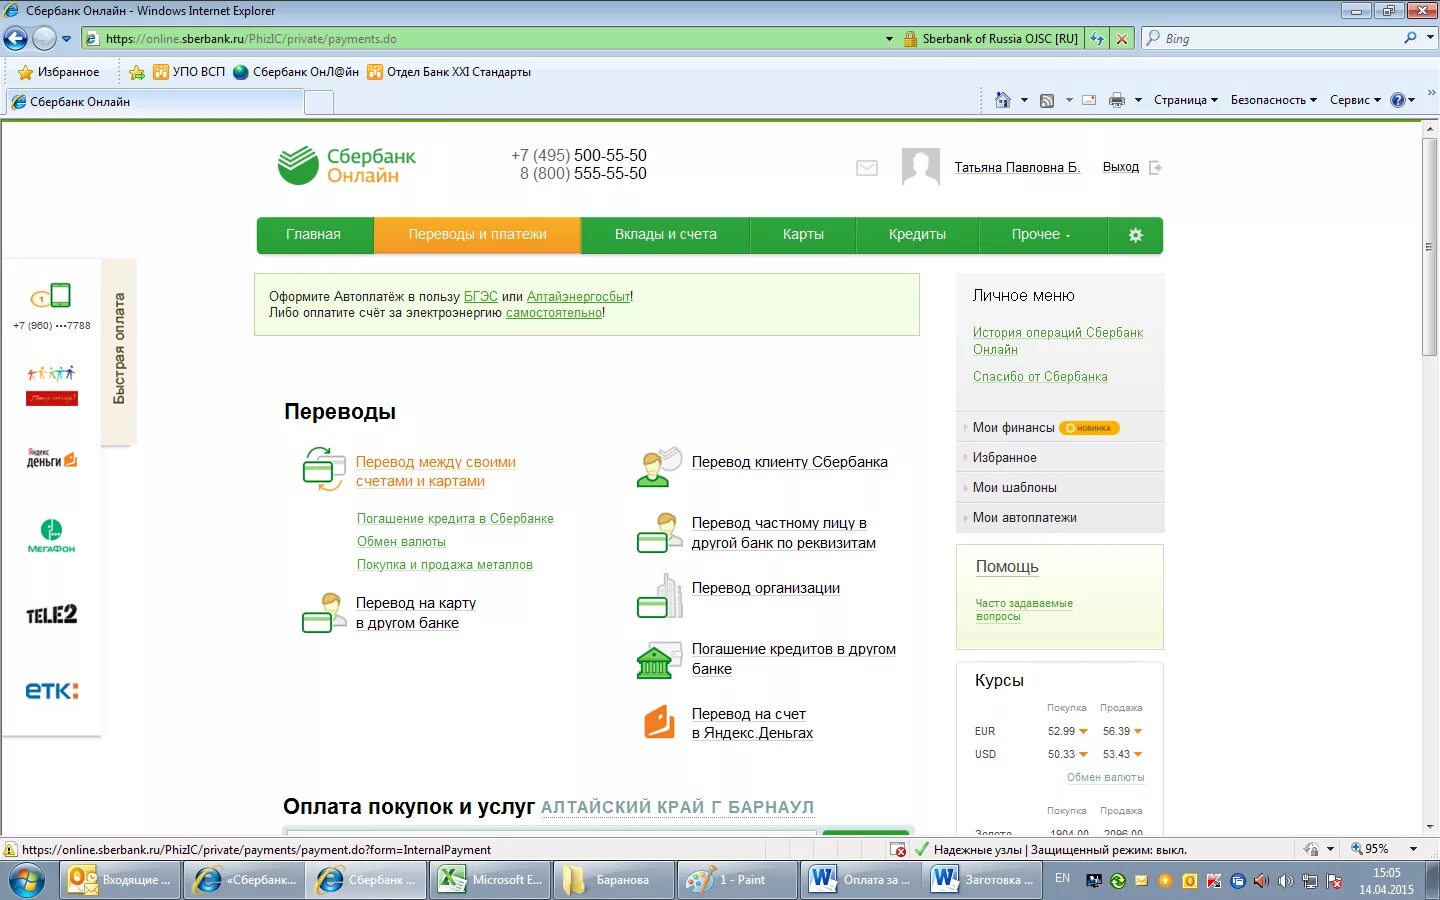Click the Выход logout link
Viewport: 1440px width, 900px height.
[x=1121, y=167]
